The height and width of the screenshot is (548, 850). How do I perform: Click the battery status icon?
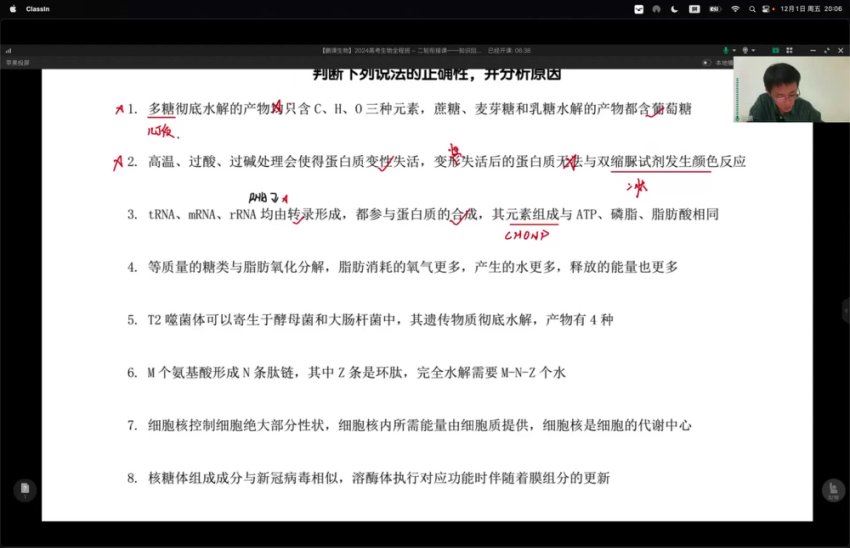click(715, 9)
